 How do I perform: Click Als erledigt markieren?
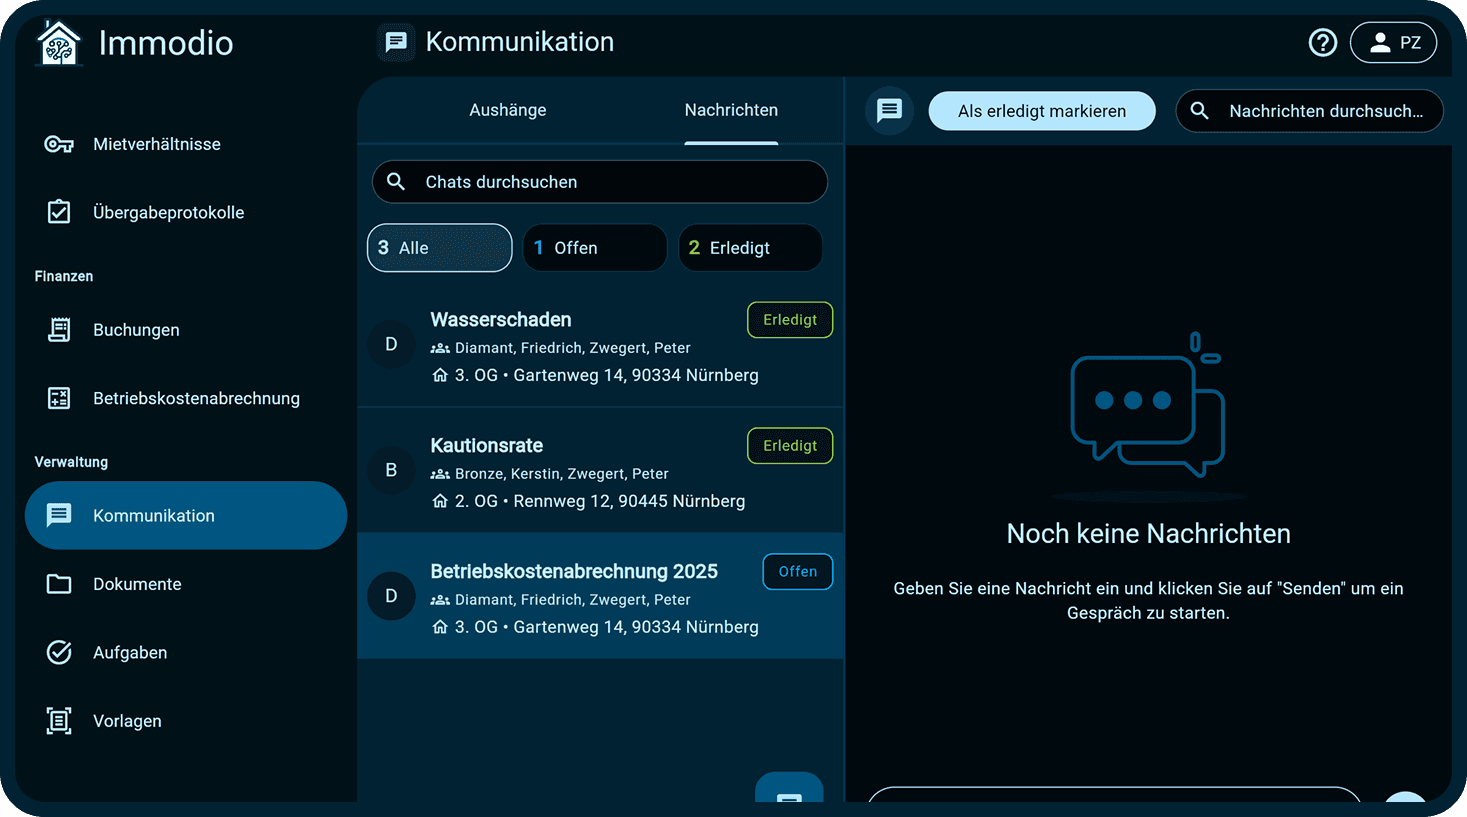(x=1042, y=111)
